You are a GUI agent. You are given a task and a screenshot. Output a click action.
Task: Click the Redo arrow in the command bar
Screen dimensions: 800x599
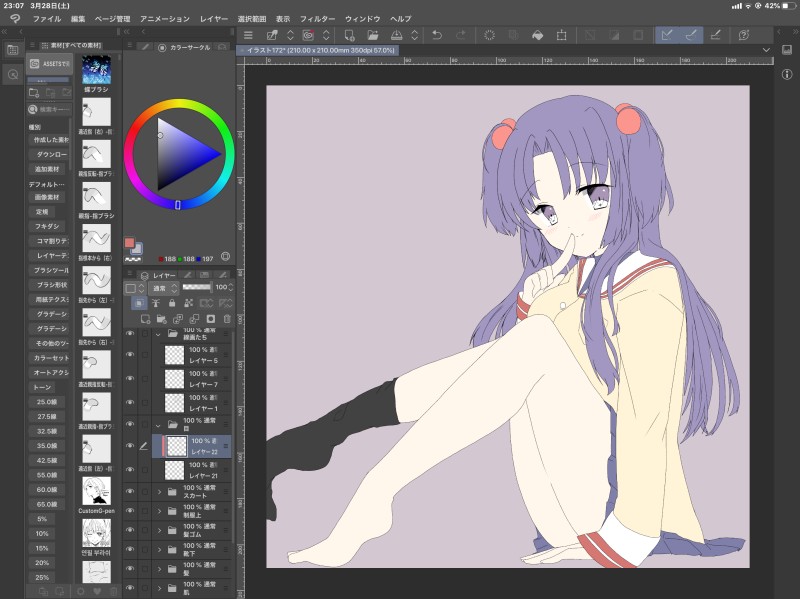[460, 35]
